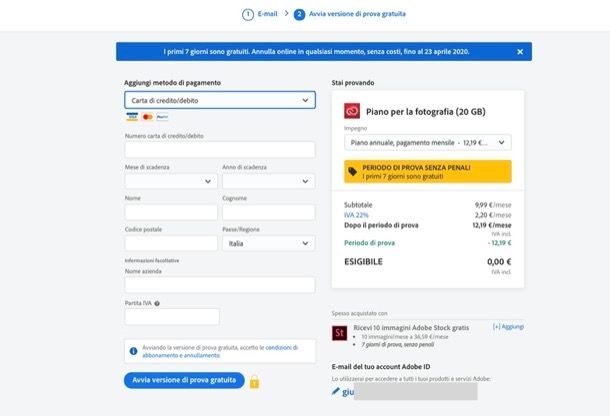610x416 pixels.
Task: Open condizioni di abbonamento e annullamento link
Action: tap(220, 351)
